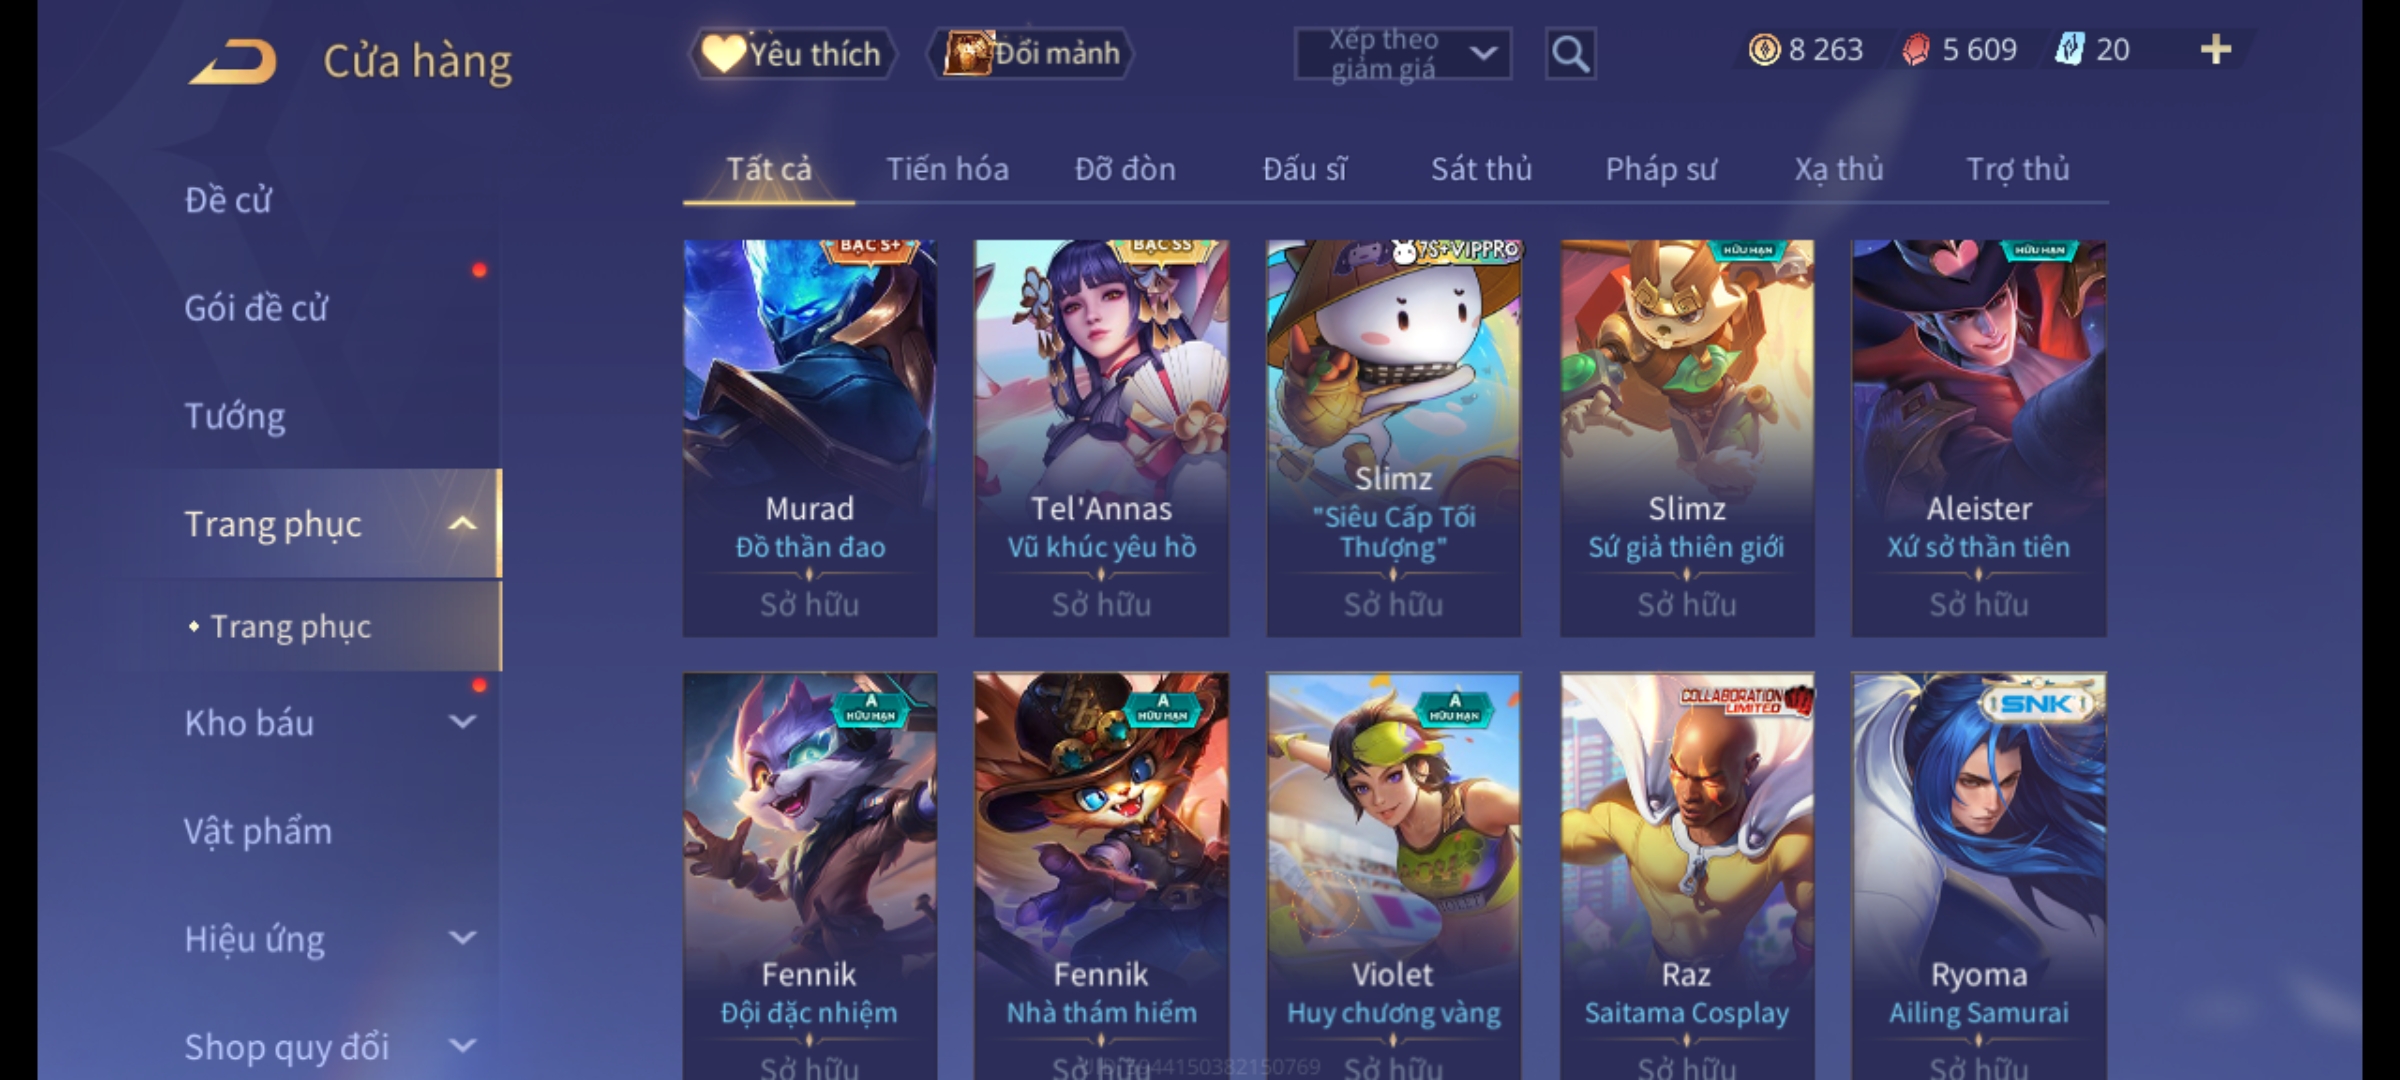The image size is (2400, 1080).
Task: Open the search magnifier icon
Action: [1570, 54]
